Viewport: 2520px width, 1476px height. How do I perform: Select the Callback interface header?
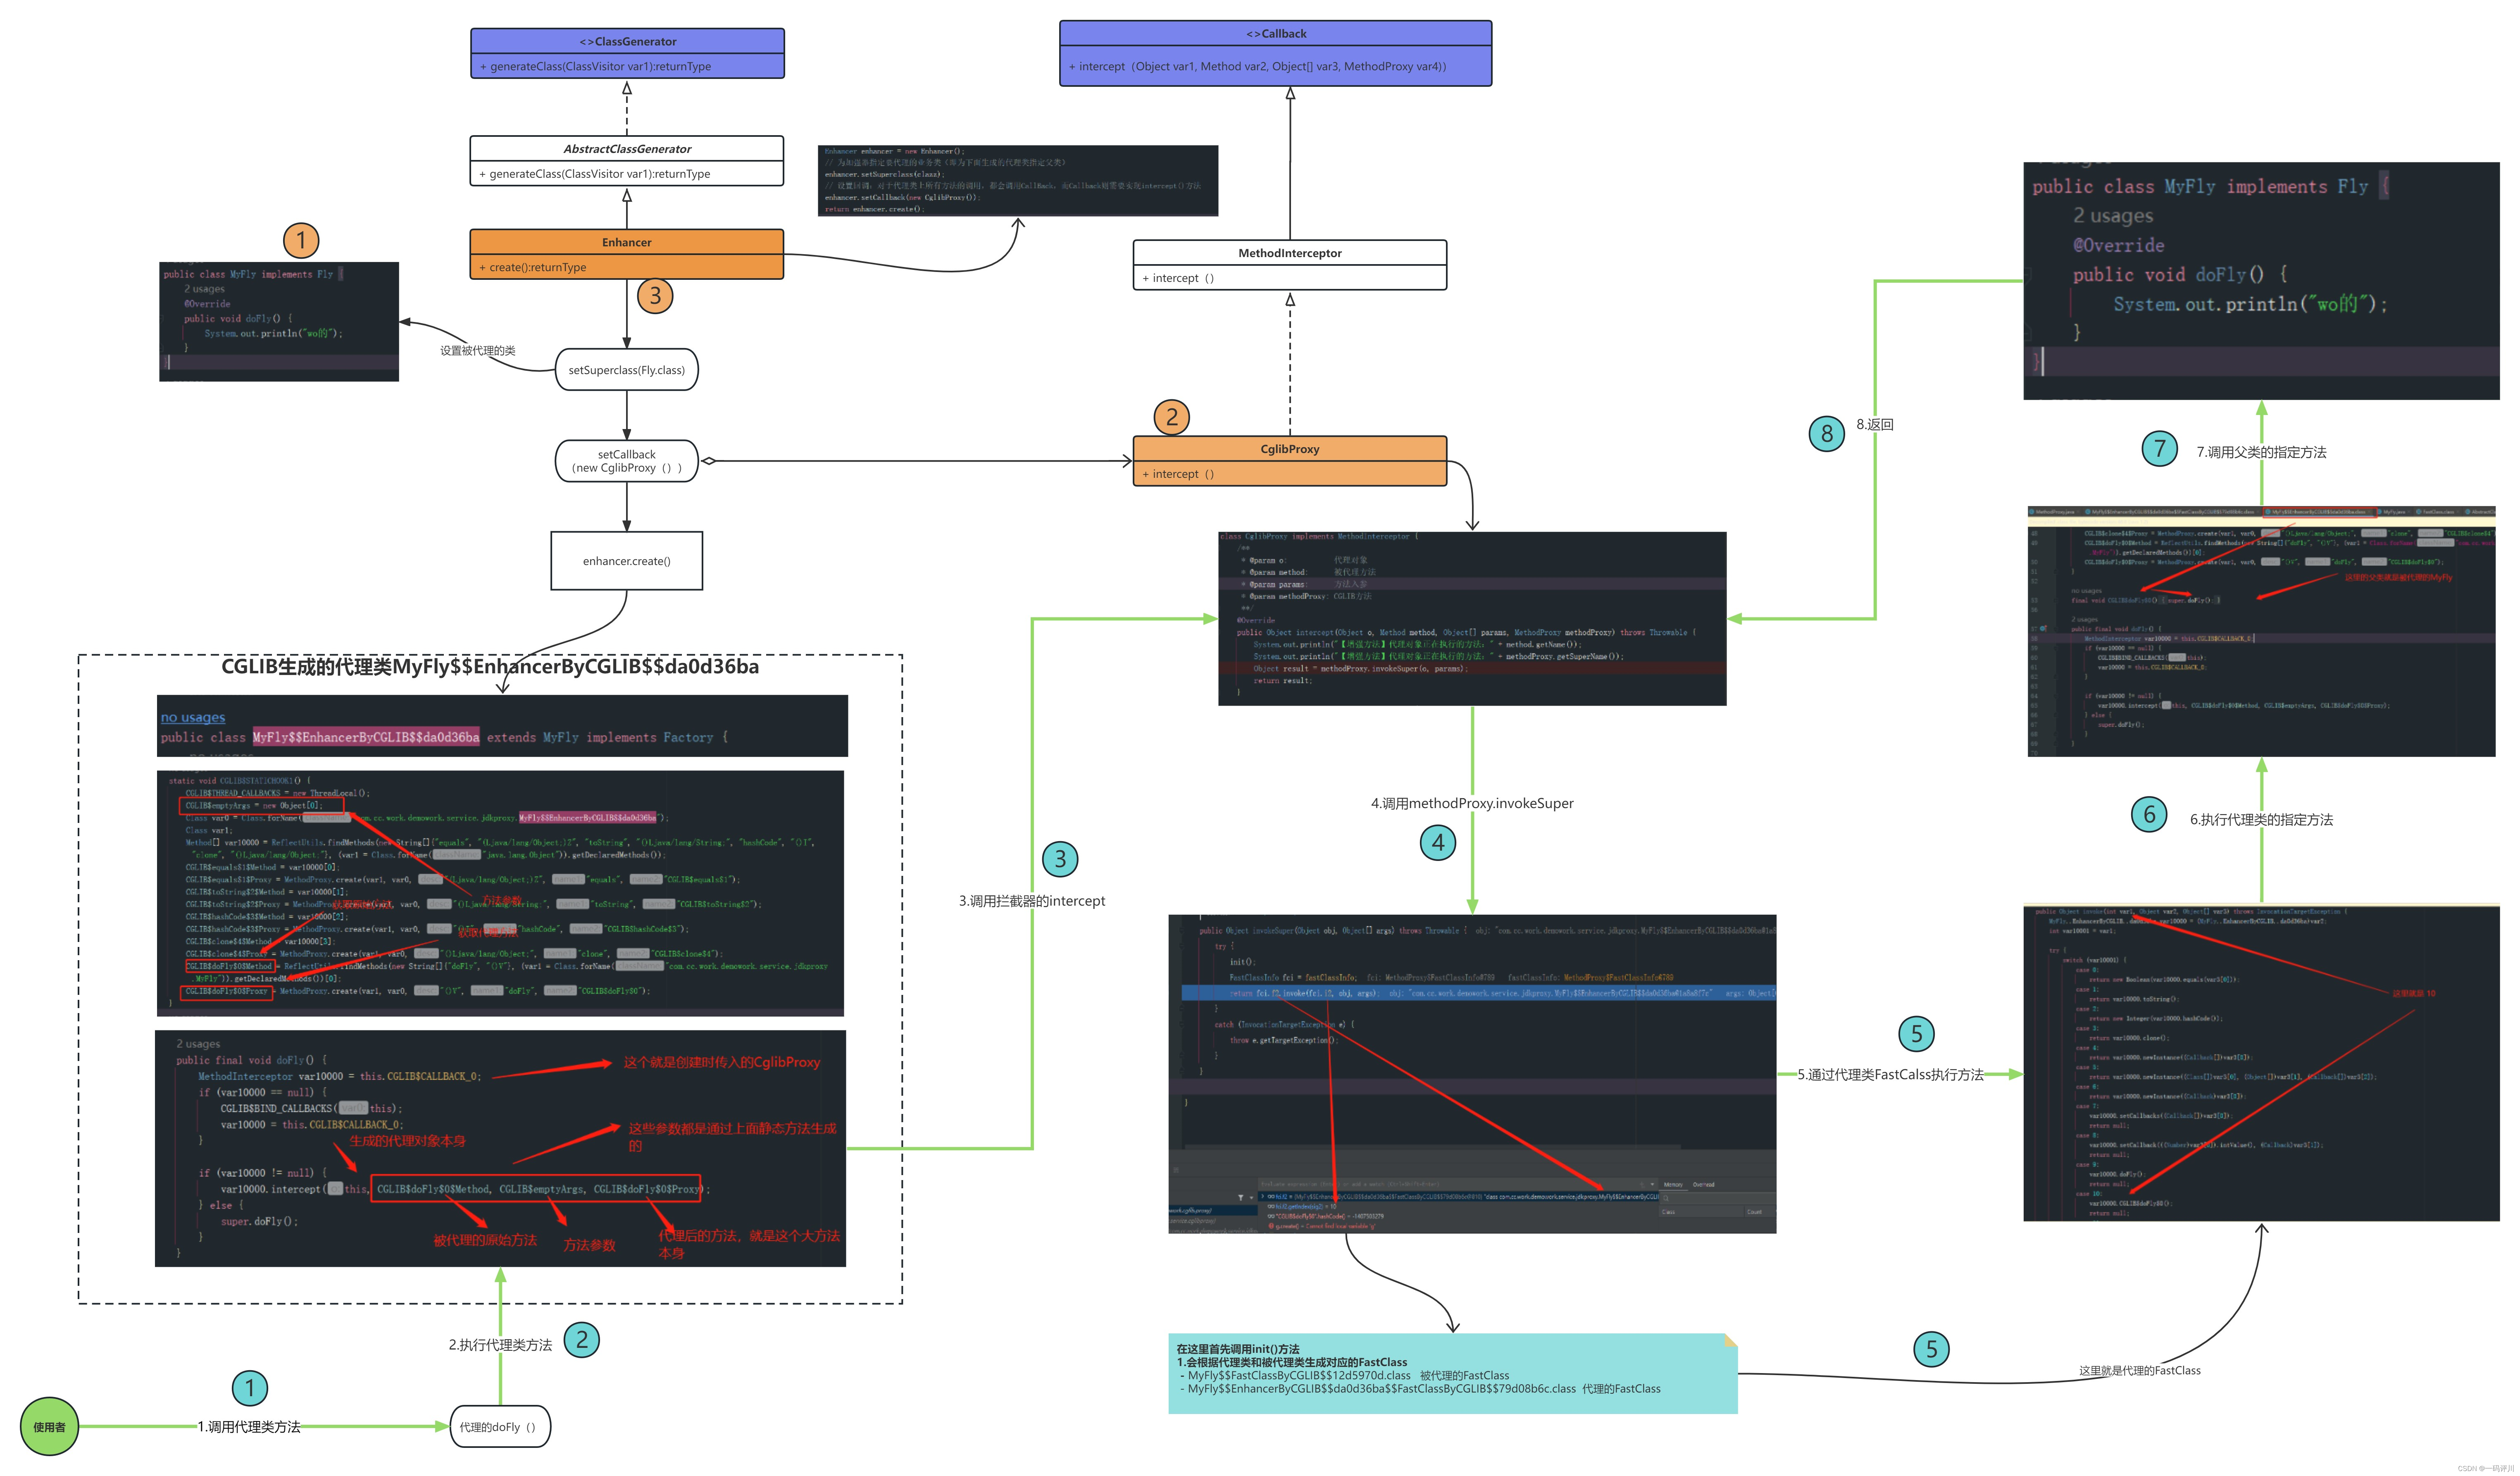pyautogui.click(x=1276, y=33)
